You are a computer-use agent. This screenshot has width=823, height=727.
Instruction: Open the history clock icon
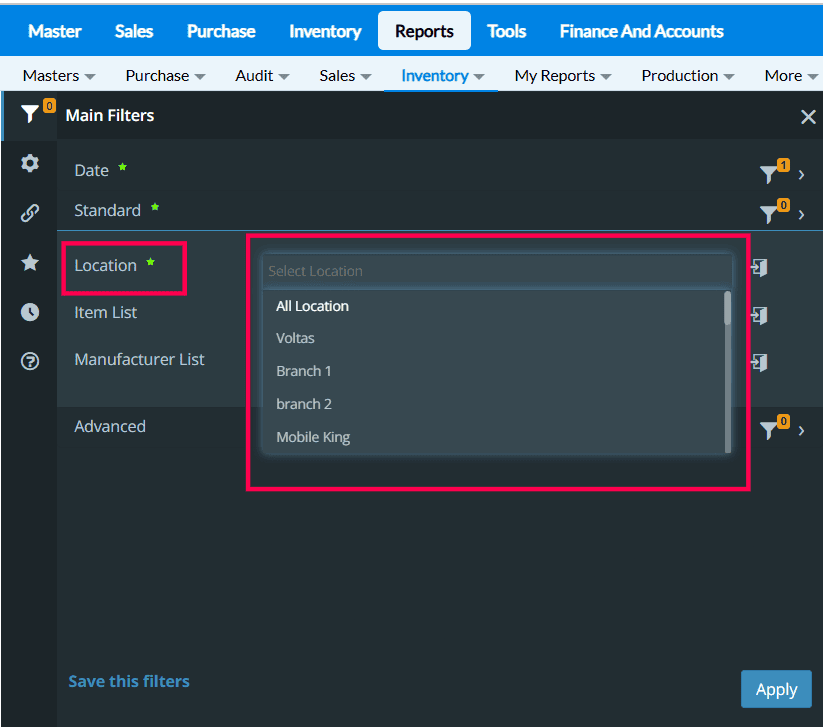(x=30, y=312)
